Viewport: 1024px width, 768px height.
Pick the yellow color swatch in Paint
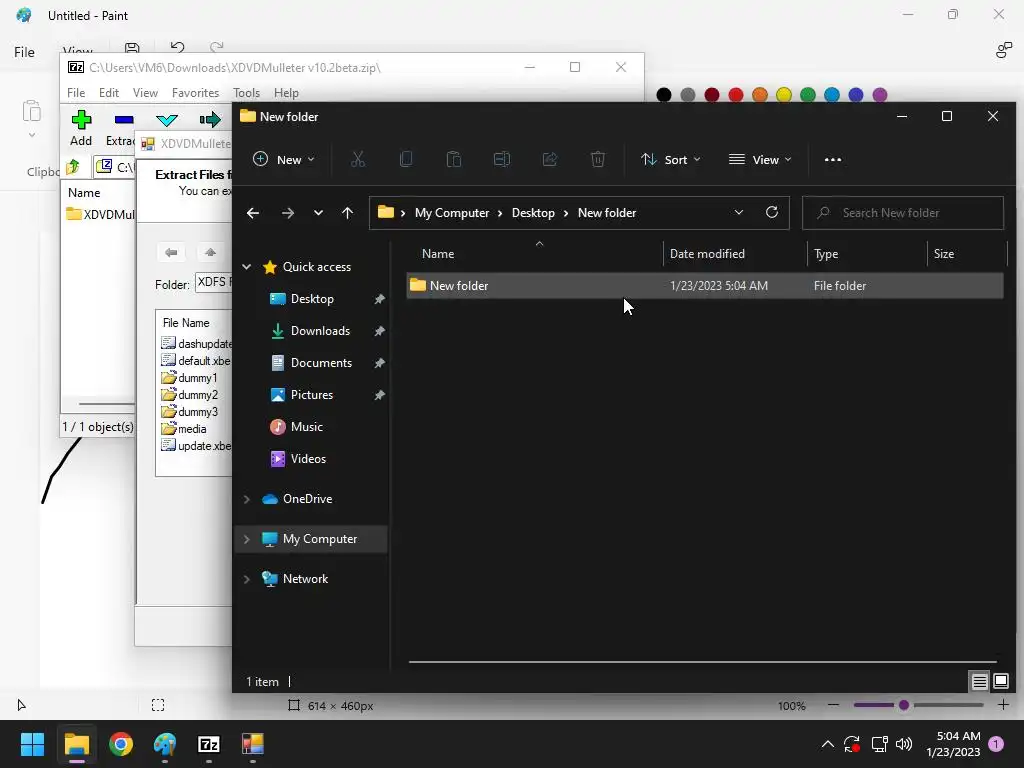(x=784, y=95)
